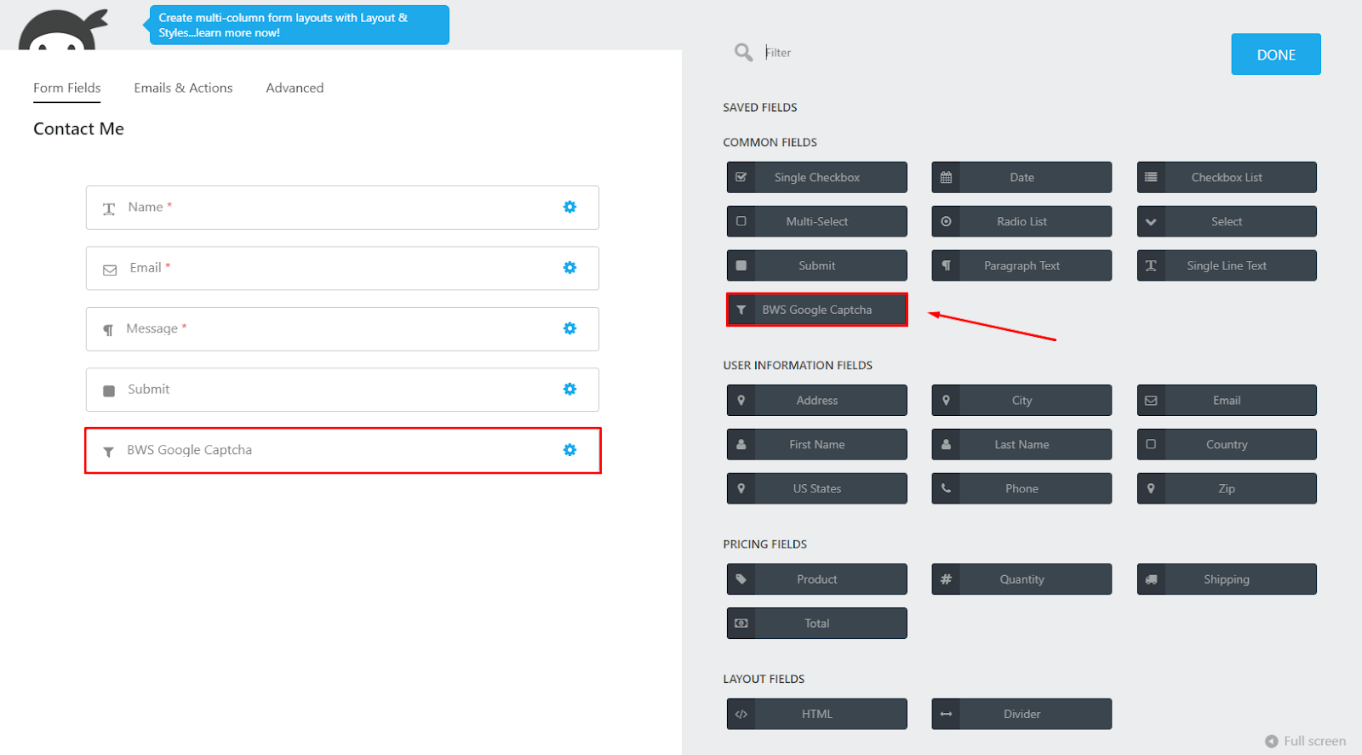Click the magnifier search icon beside Filter

click(x=743, y=52)
